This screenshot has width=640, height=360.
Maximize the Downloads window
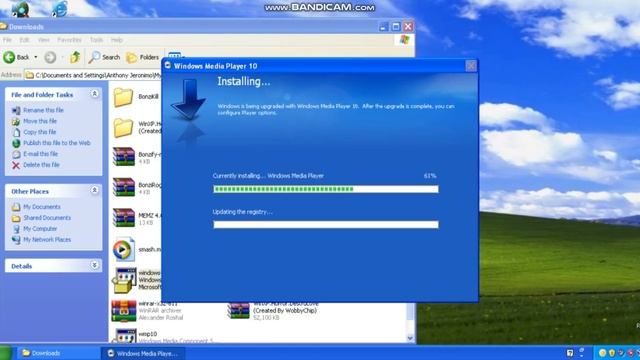pos(396,27)
